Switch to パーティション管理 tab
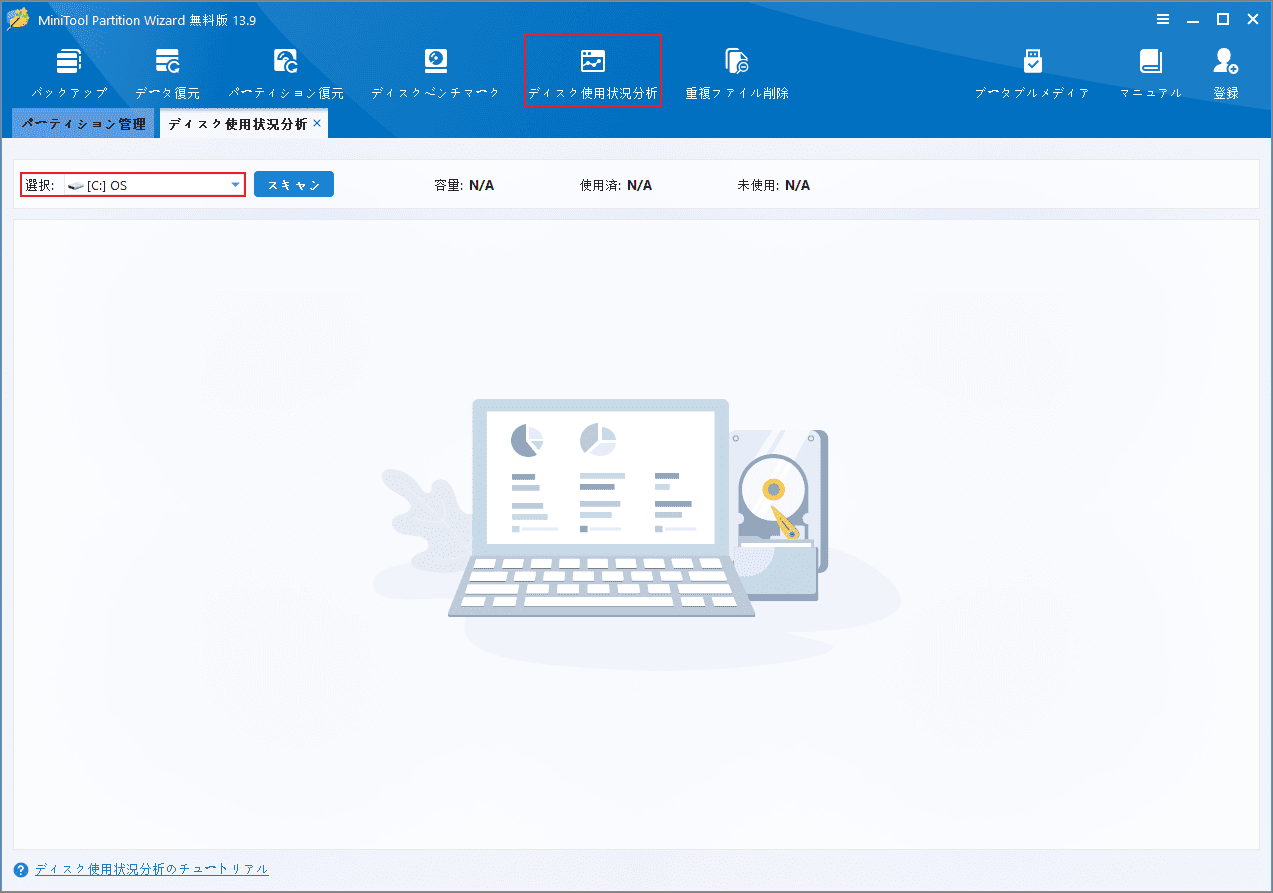The image size is (1273, 893). click(x=83, y=124)
